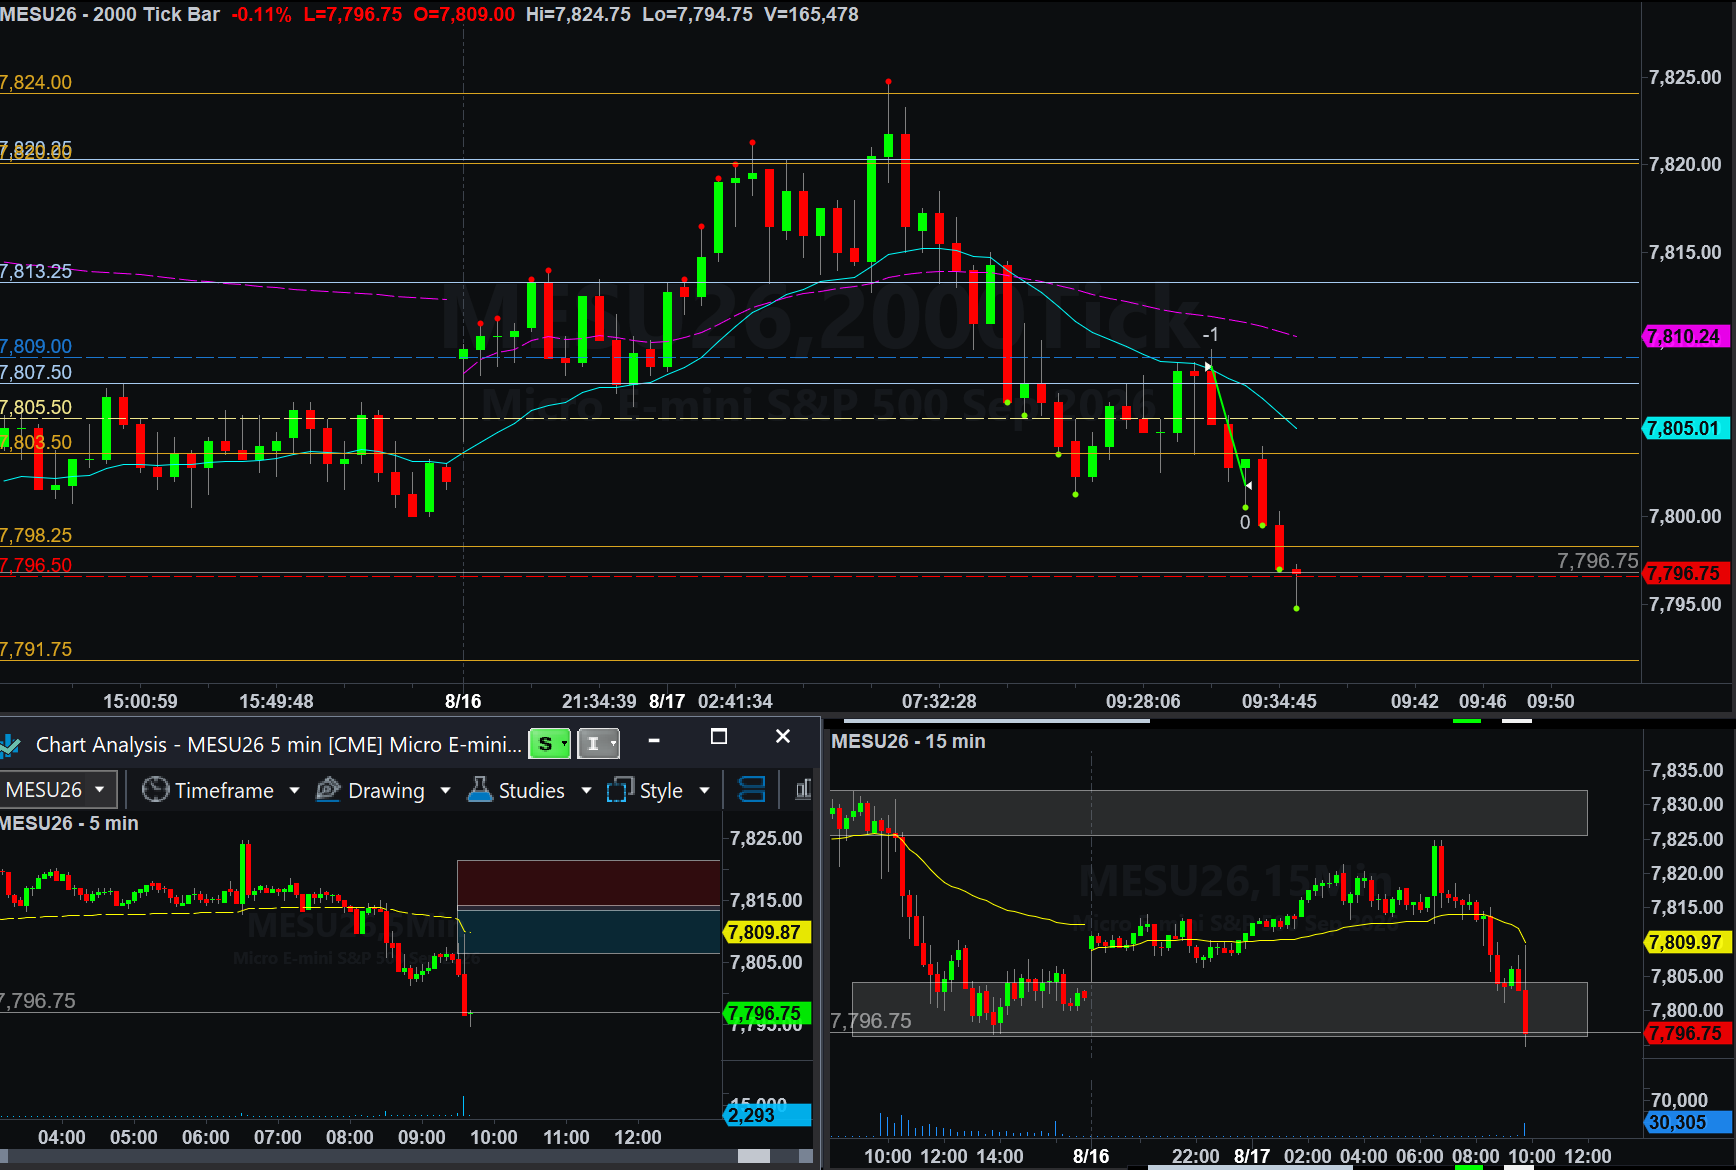This screenshot has height=1170, width=1736.
Task: Minimize the Chart Analysis 5 min window
Action: pyautogui.click(x=654, y=740)
